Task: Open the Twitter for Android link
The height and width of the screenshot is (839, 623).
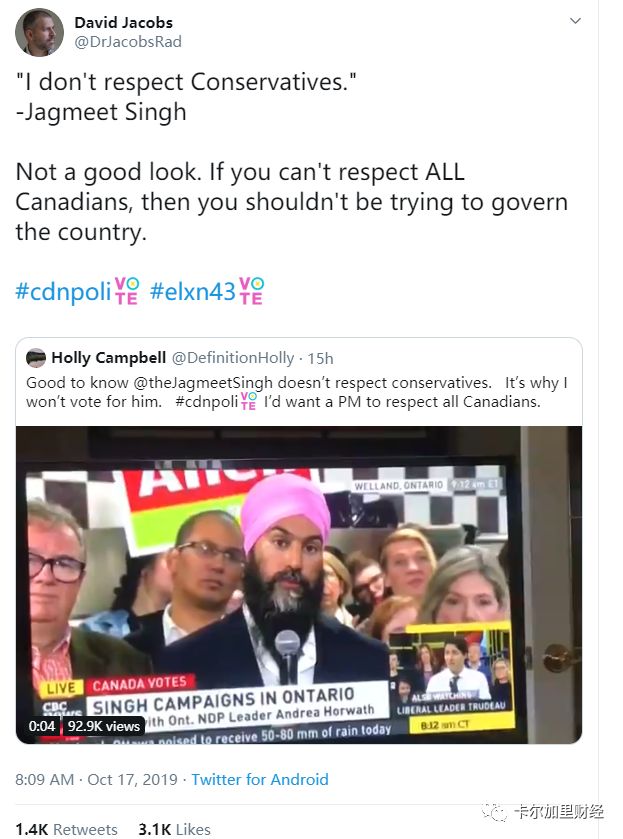Action: click(x=260, y=779)
